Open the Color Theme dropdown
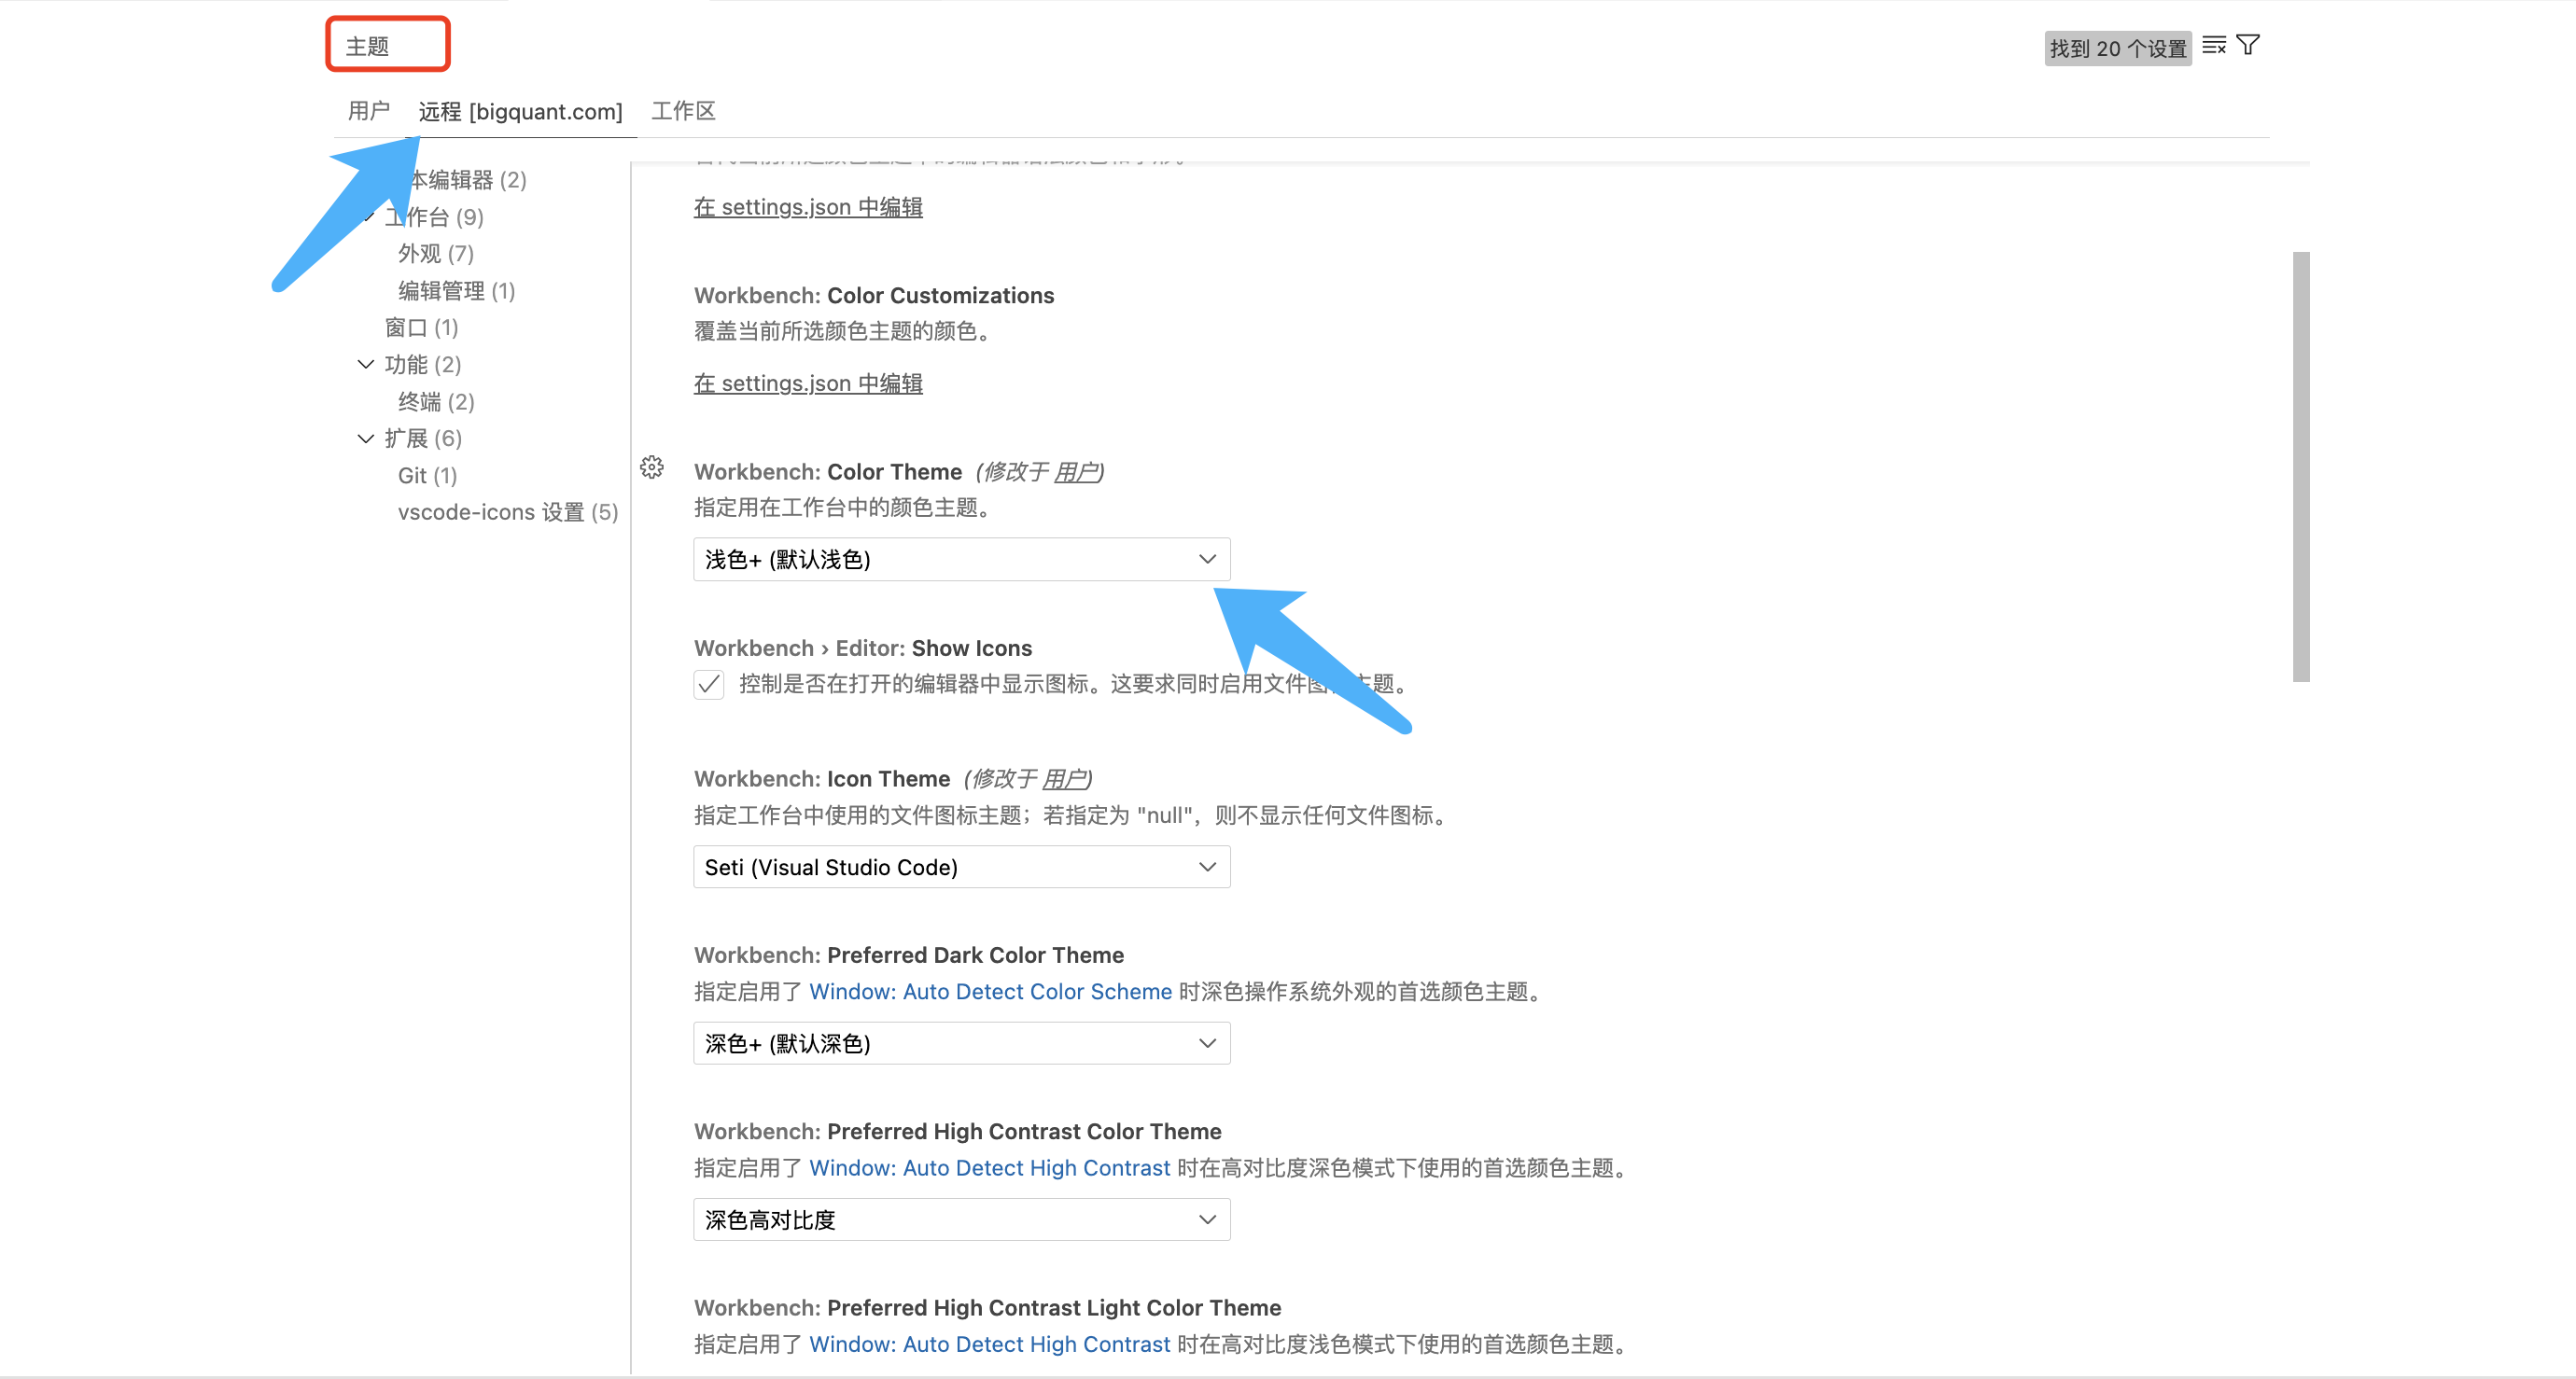This screenshot has width=2576, height=1379. (x=961, y=559)
